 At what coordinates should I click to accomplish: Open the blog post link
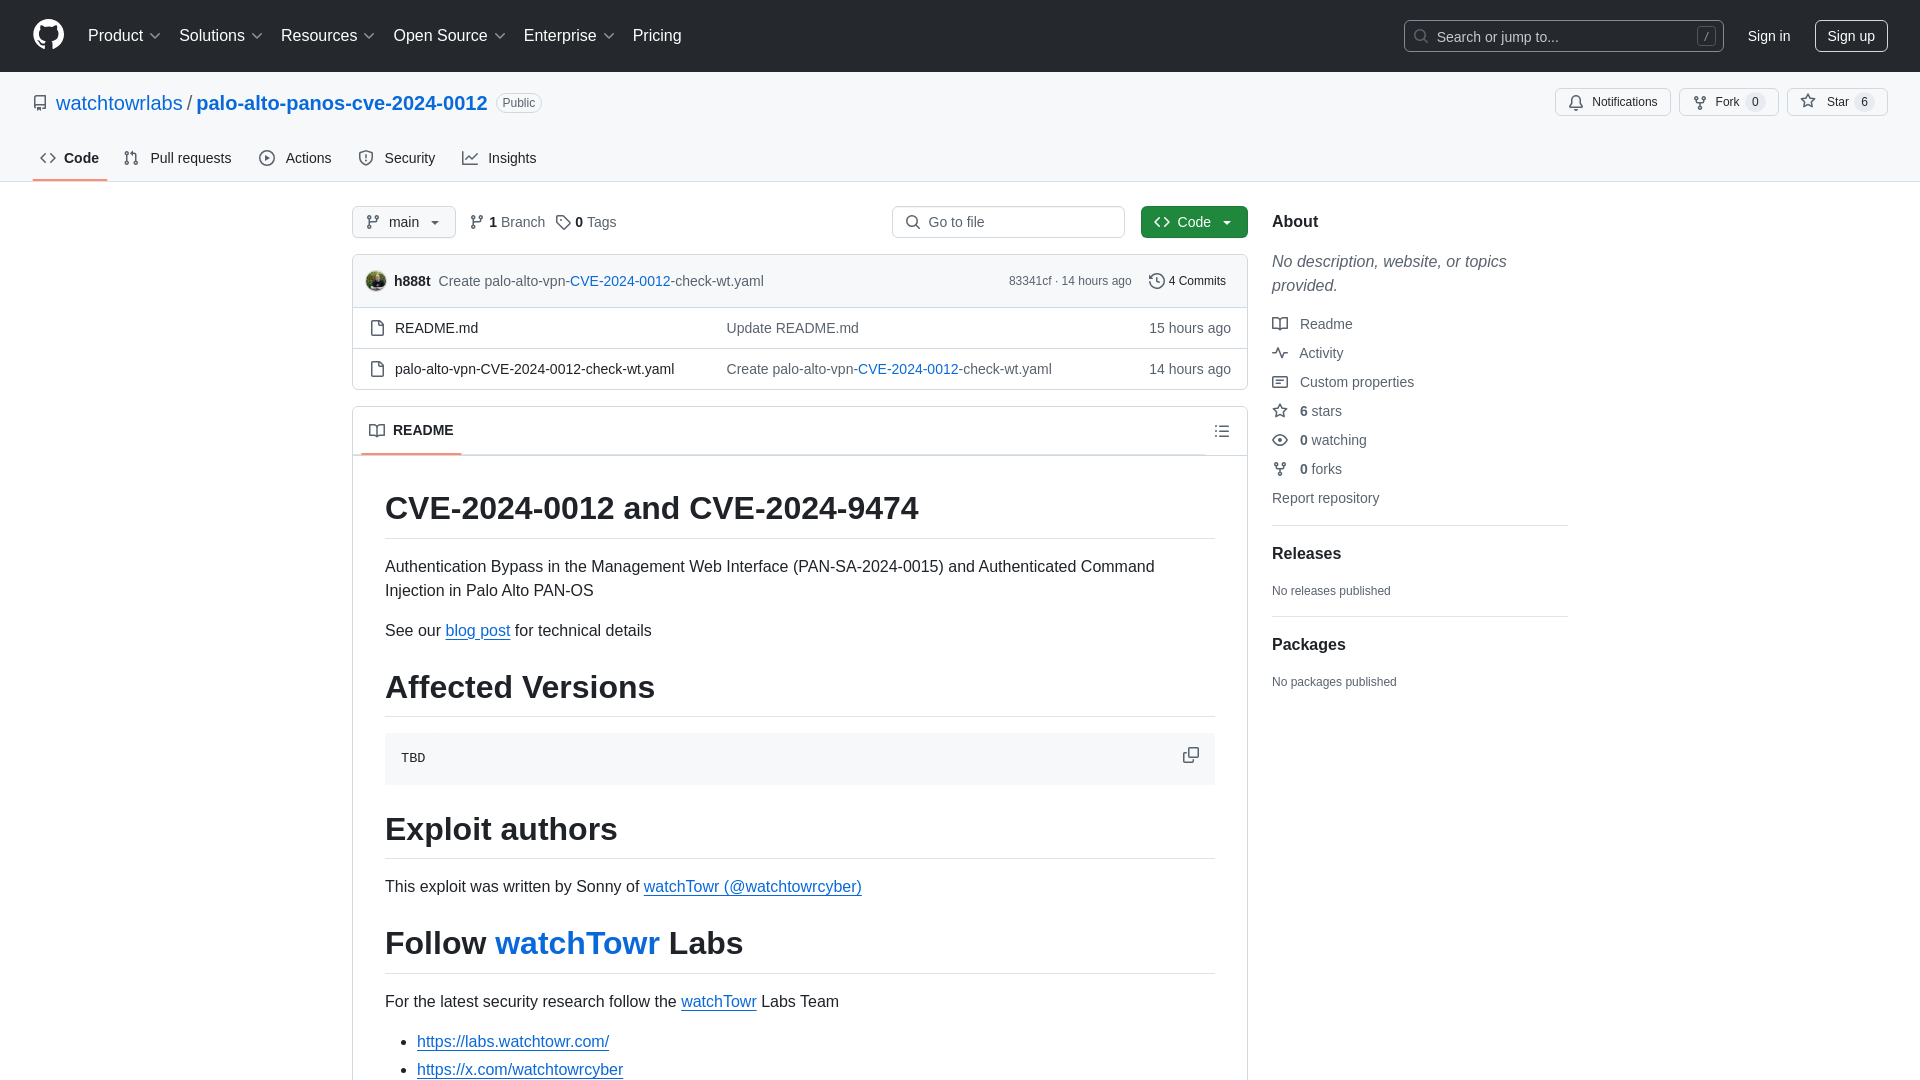click(477, 630)
